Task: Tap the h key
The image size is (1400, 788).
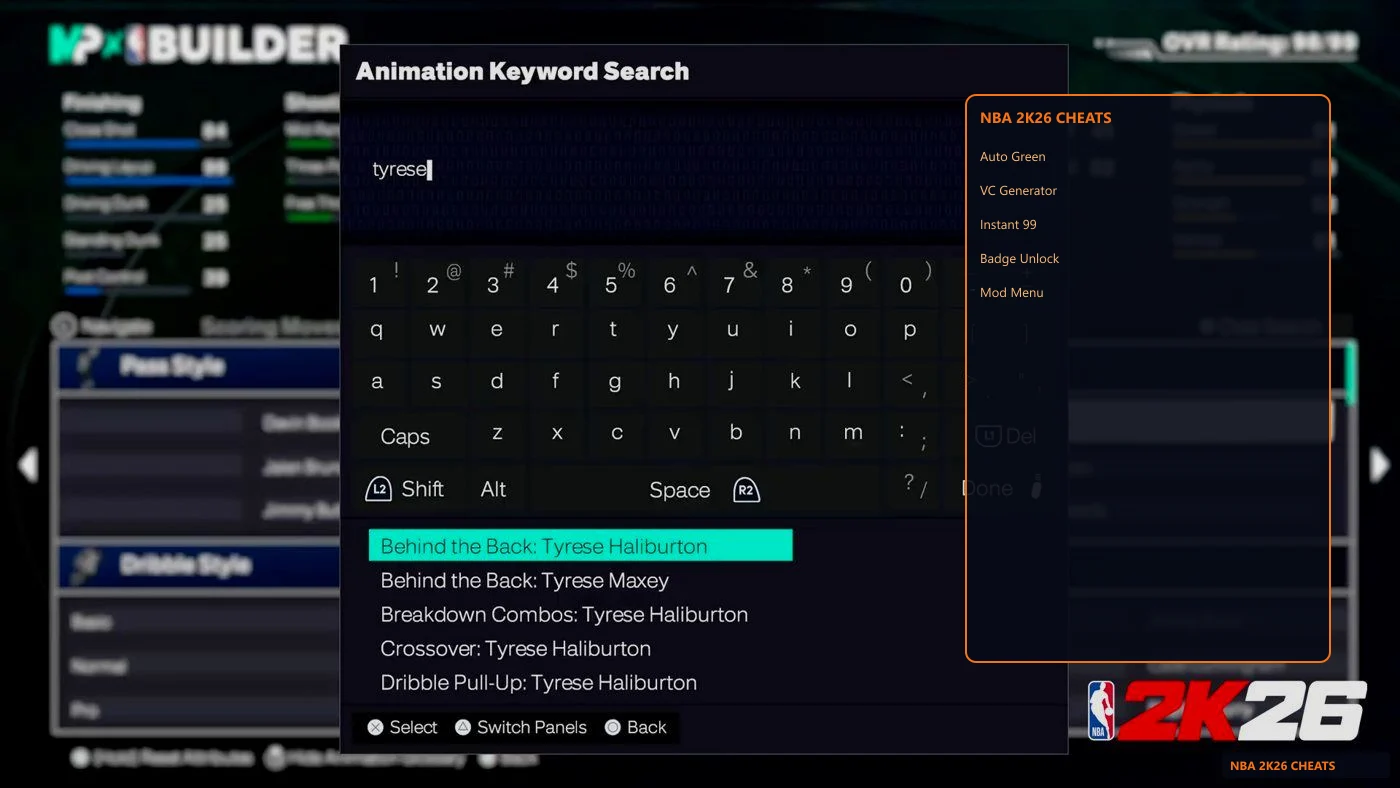Action: coord(674,381)
